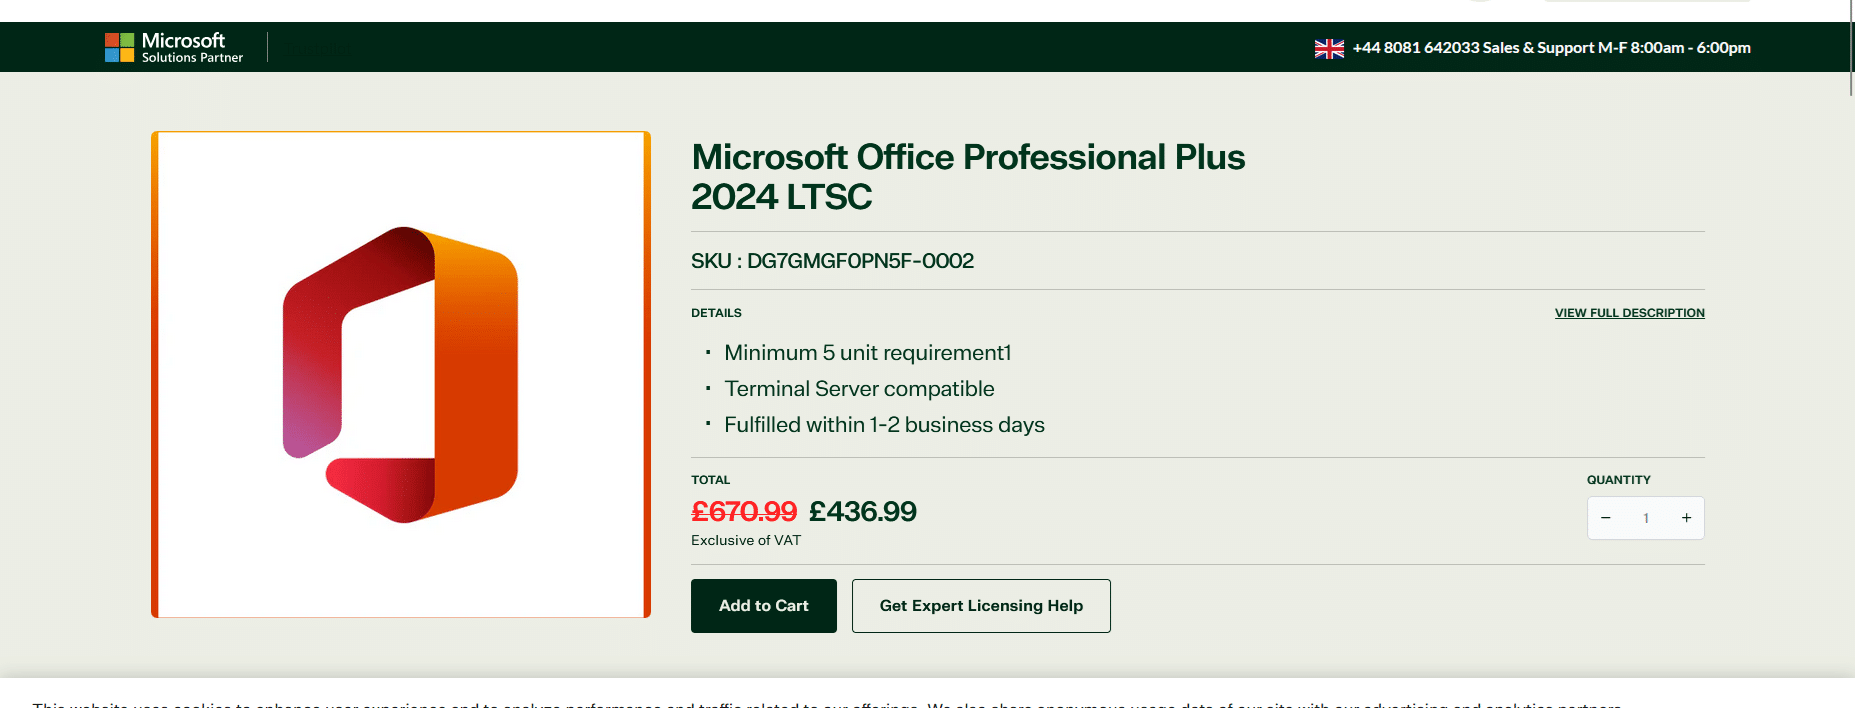Click the Exclusive of VAT note
This screenshot has height=708, width=1855.
pyautogui.click(x=746, y=541)
